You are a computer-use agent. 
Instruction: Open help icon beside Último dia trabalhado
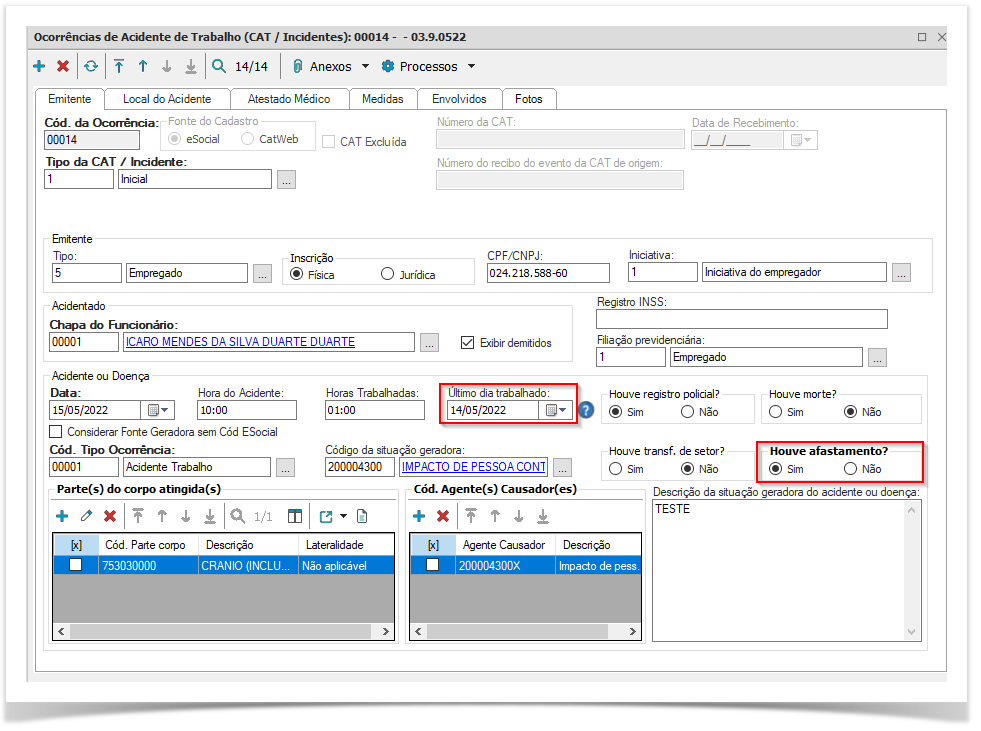586,410
